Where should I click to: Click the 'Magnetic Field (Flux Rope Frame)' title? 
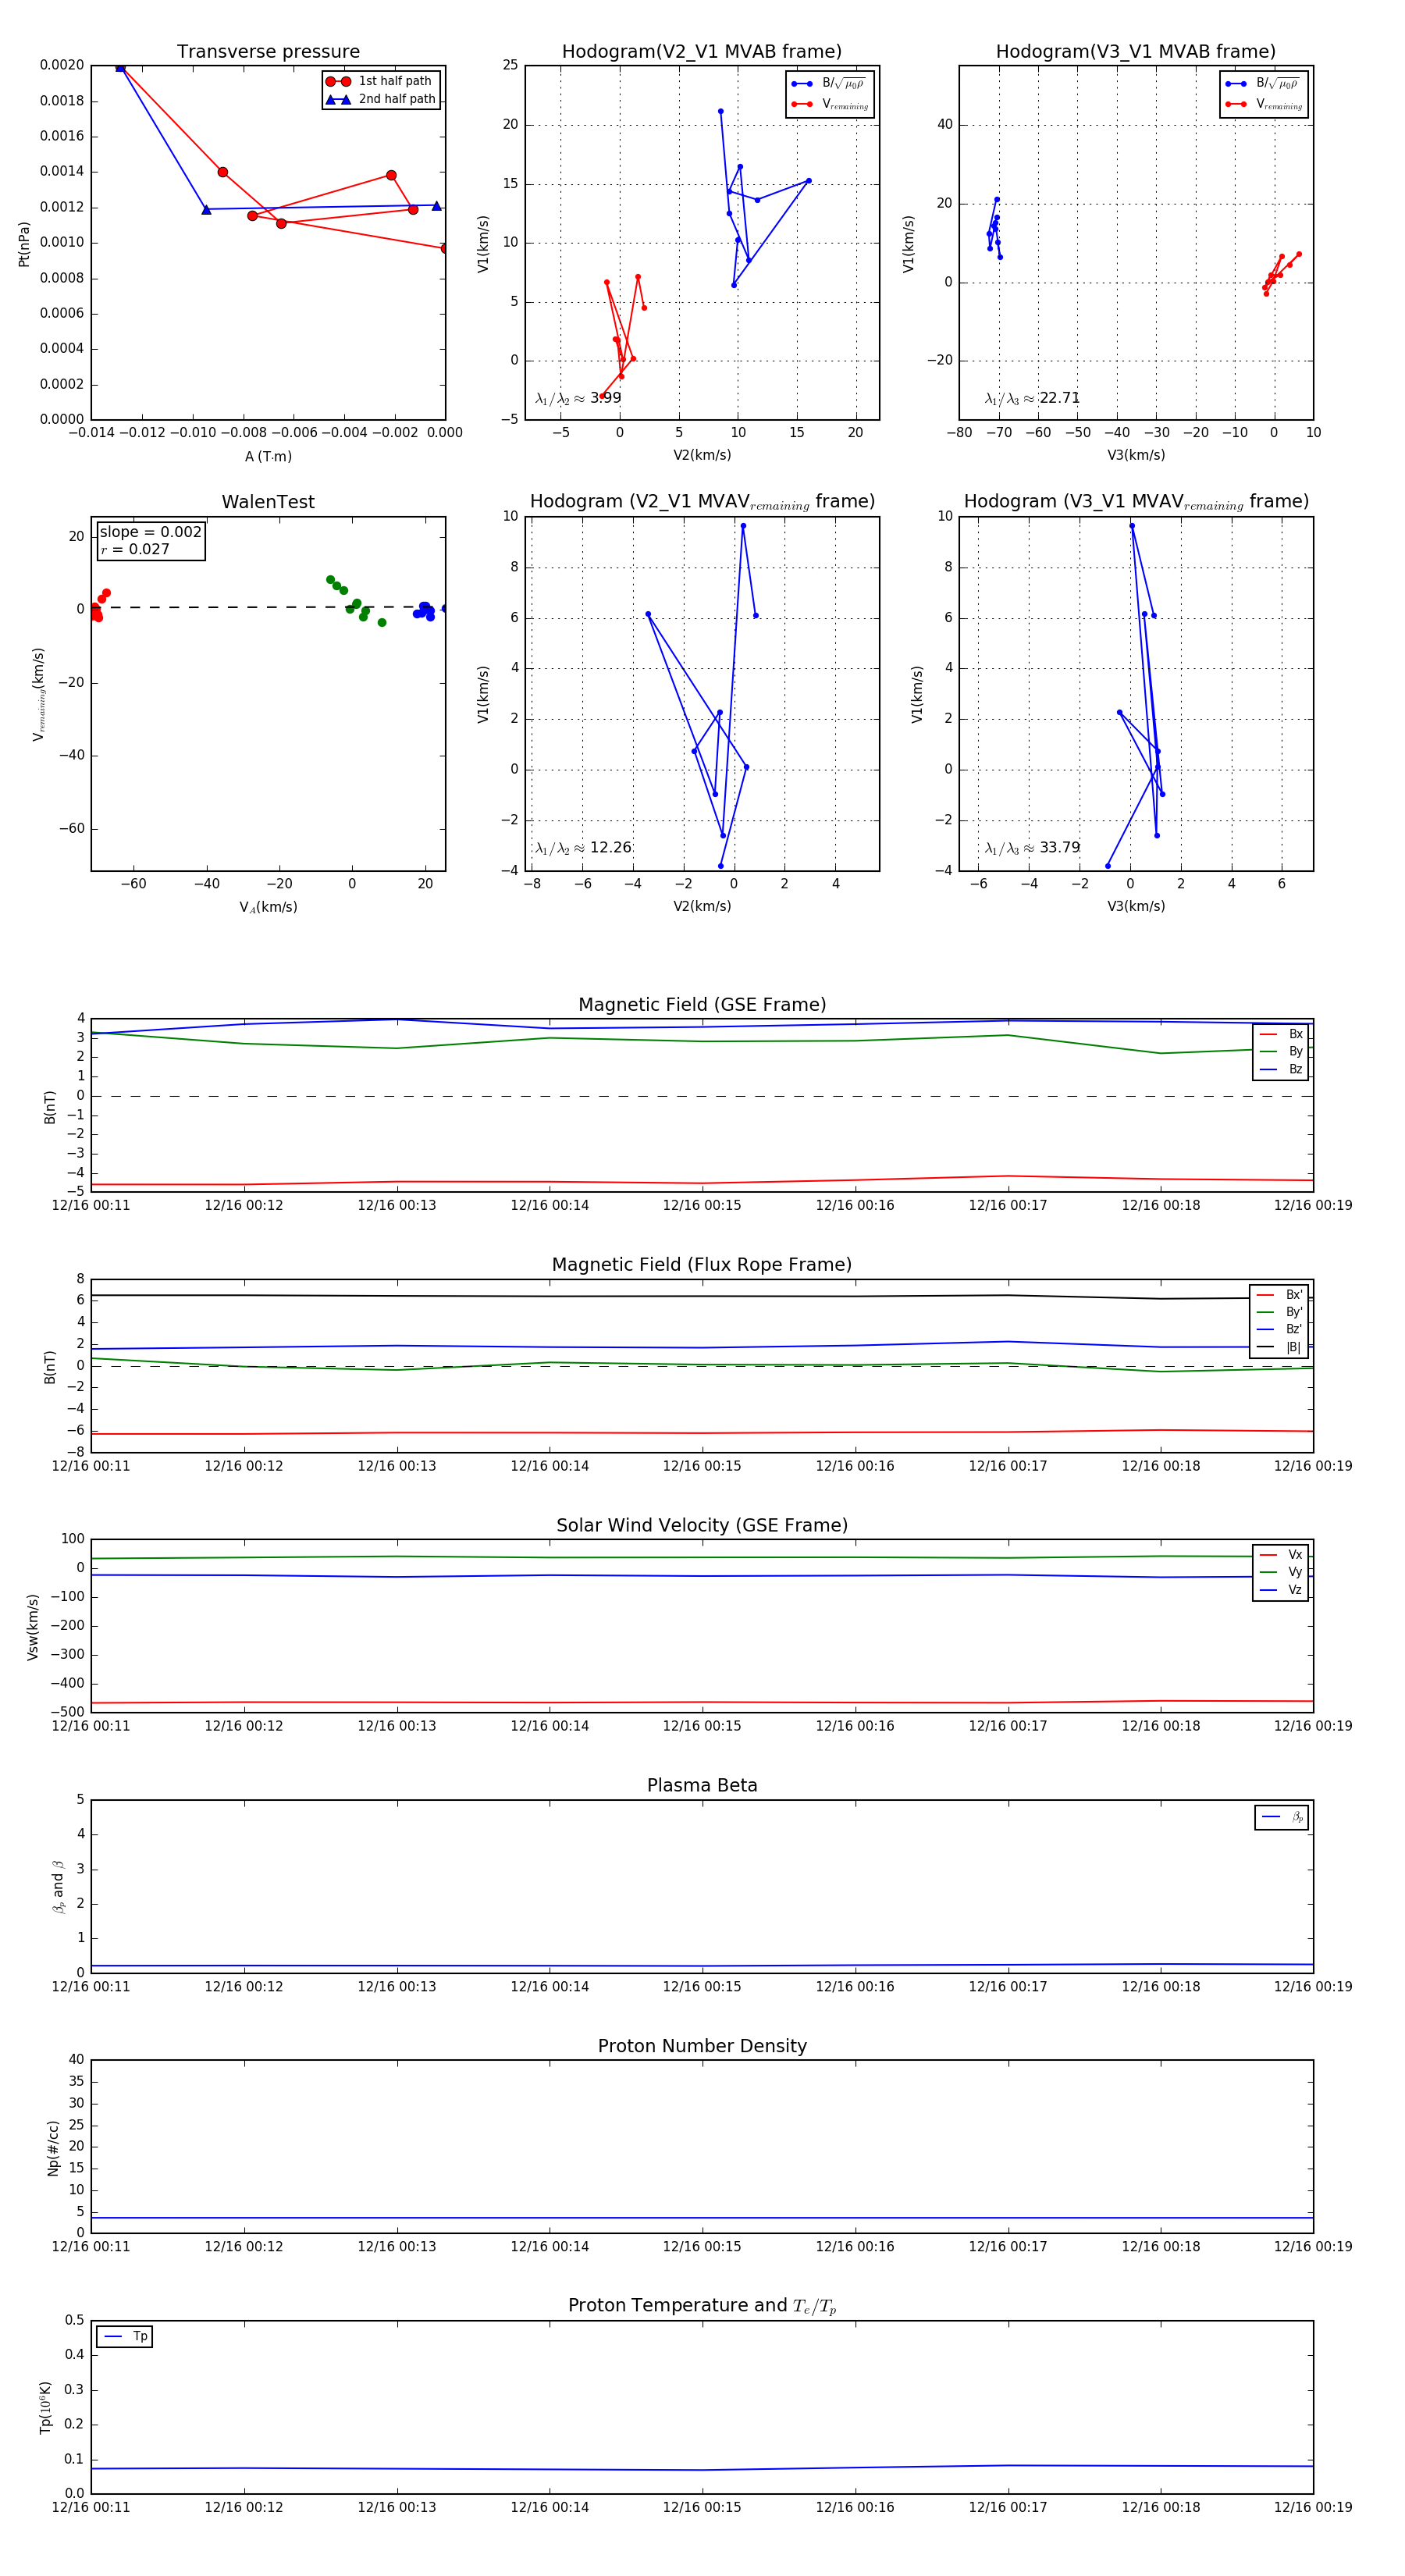pyautogui.click(x=702, y=1265)
